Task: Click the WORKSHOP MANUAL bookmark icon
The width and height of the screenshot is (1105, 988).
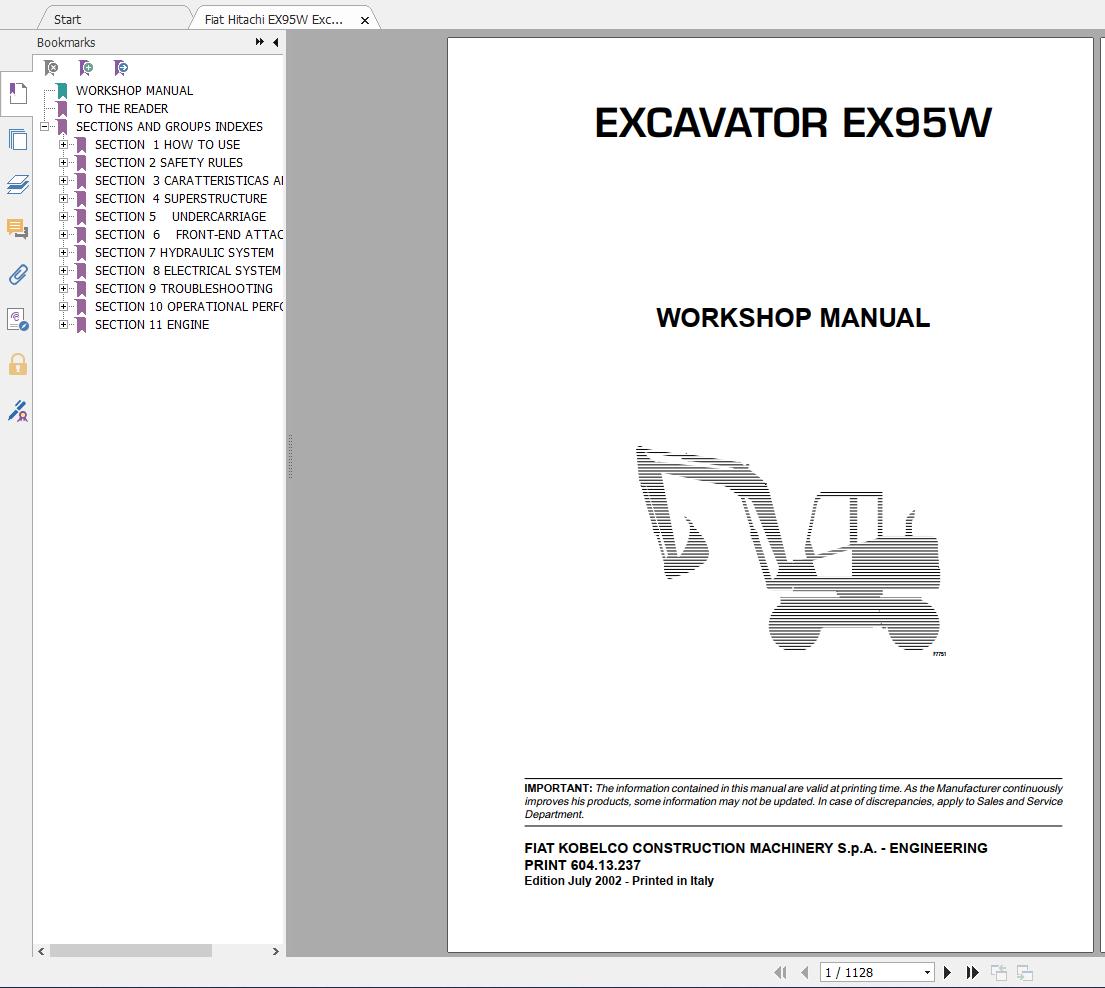Action: point(62,90)
